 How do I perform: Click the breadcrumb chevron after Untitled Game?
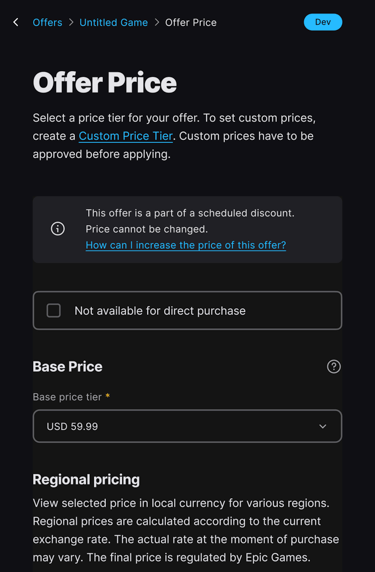157,22
